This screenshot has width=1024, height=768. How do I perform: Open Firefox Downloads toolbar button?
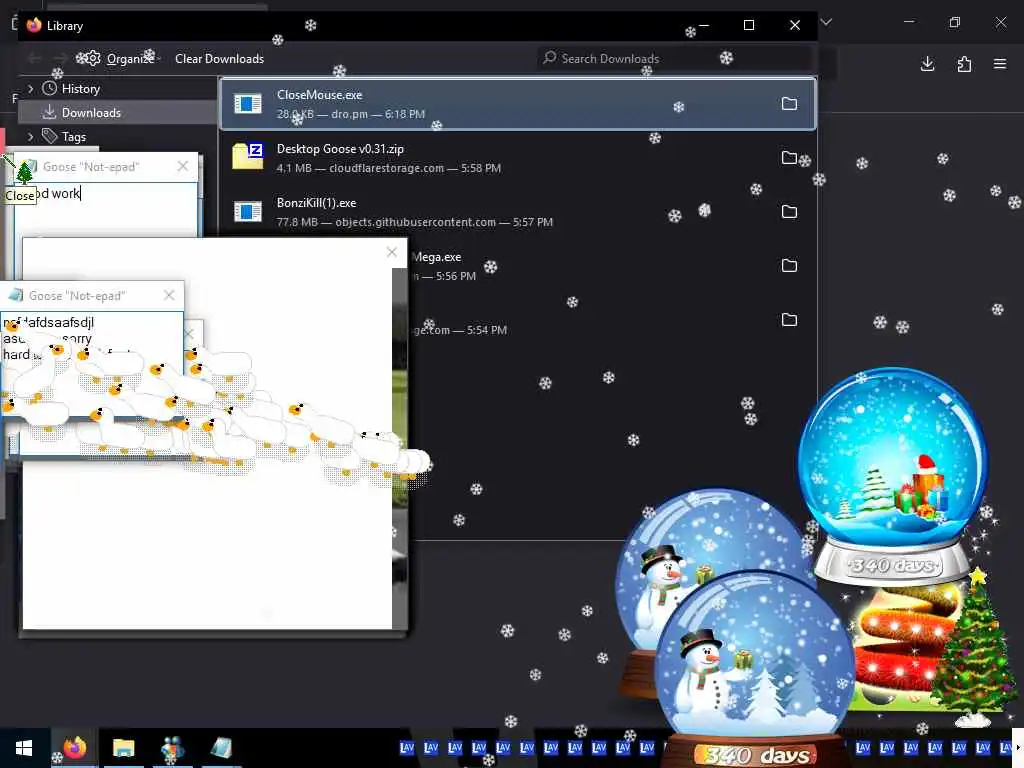click(x=927, y=63)
